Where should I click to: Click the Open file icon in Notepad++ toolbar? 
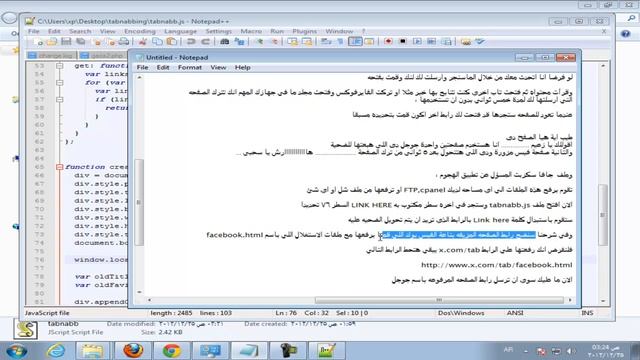[52, 42]
